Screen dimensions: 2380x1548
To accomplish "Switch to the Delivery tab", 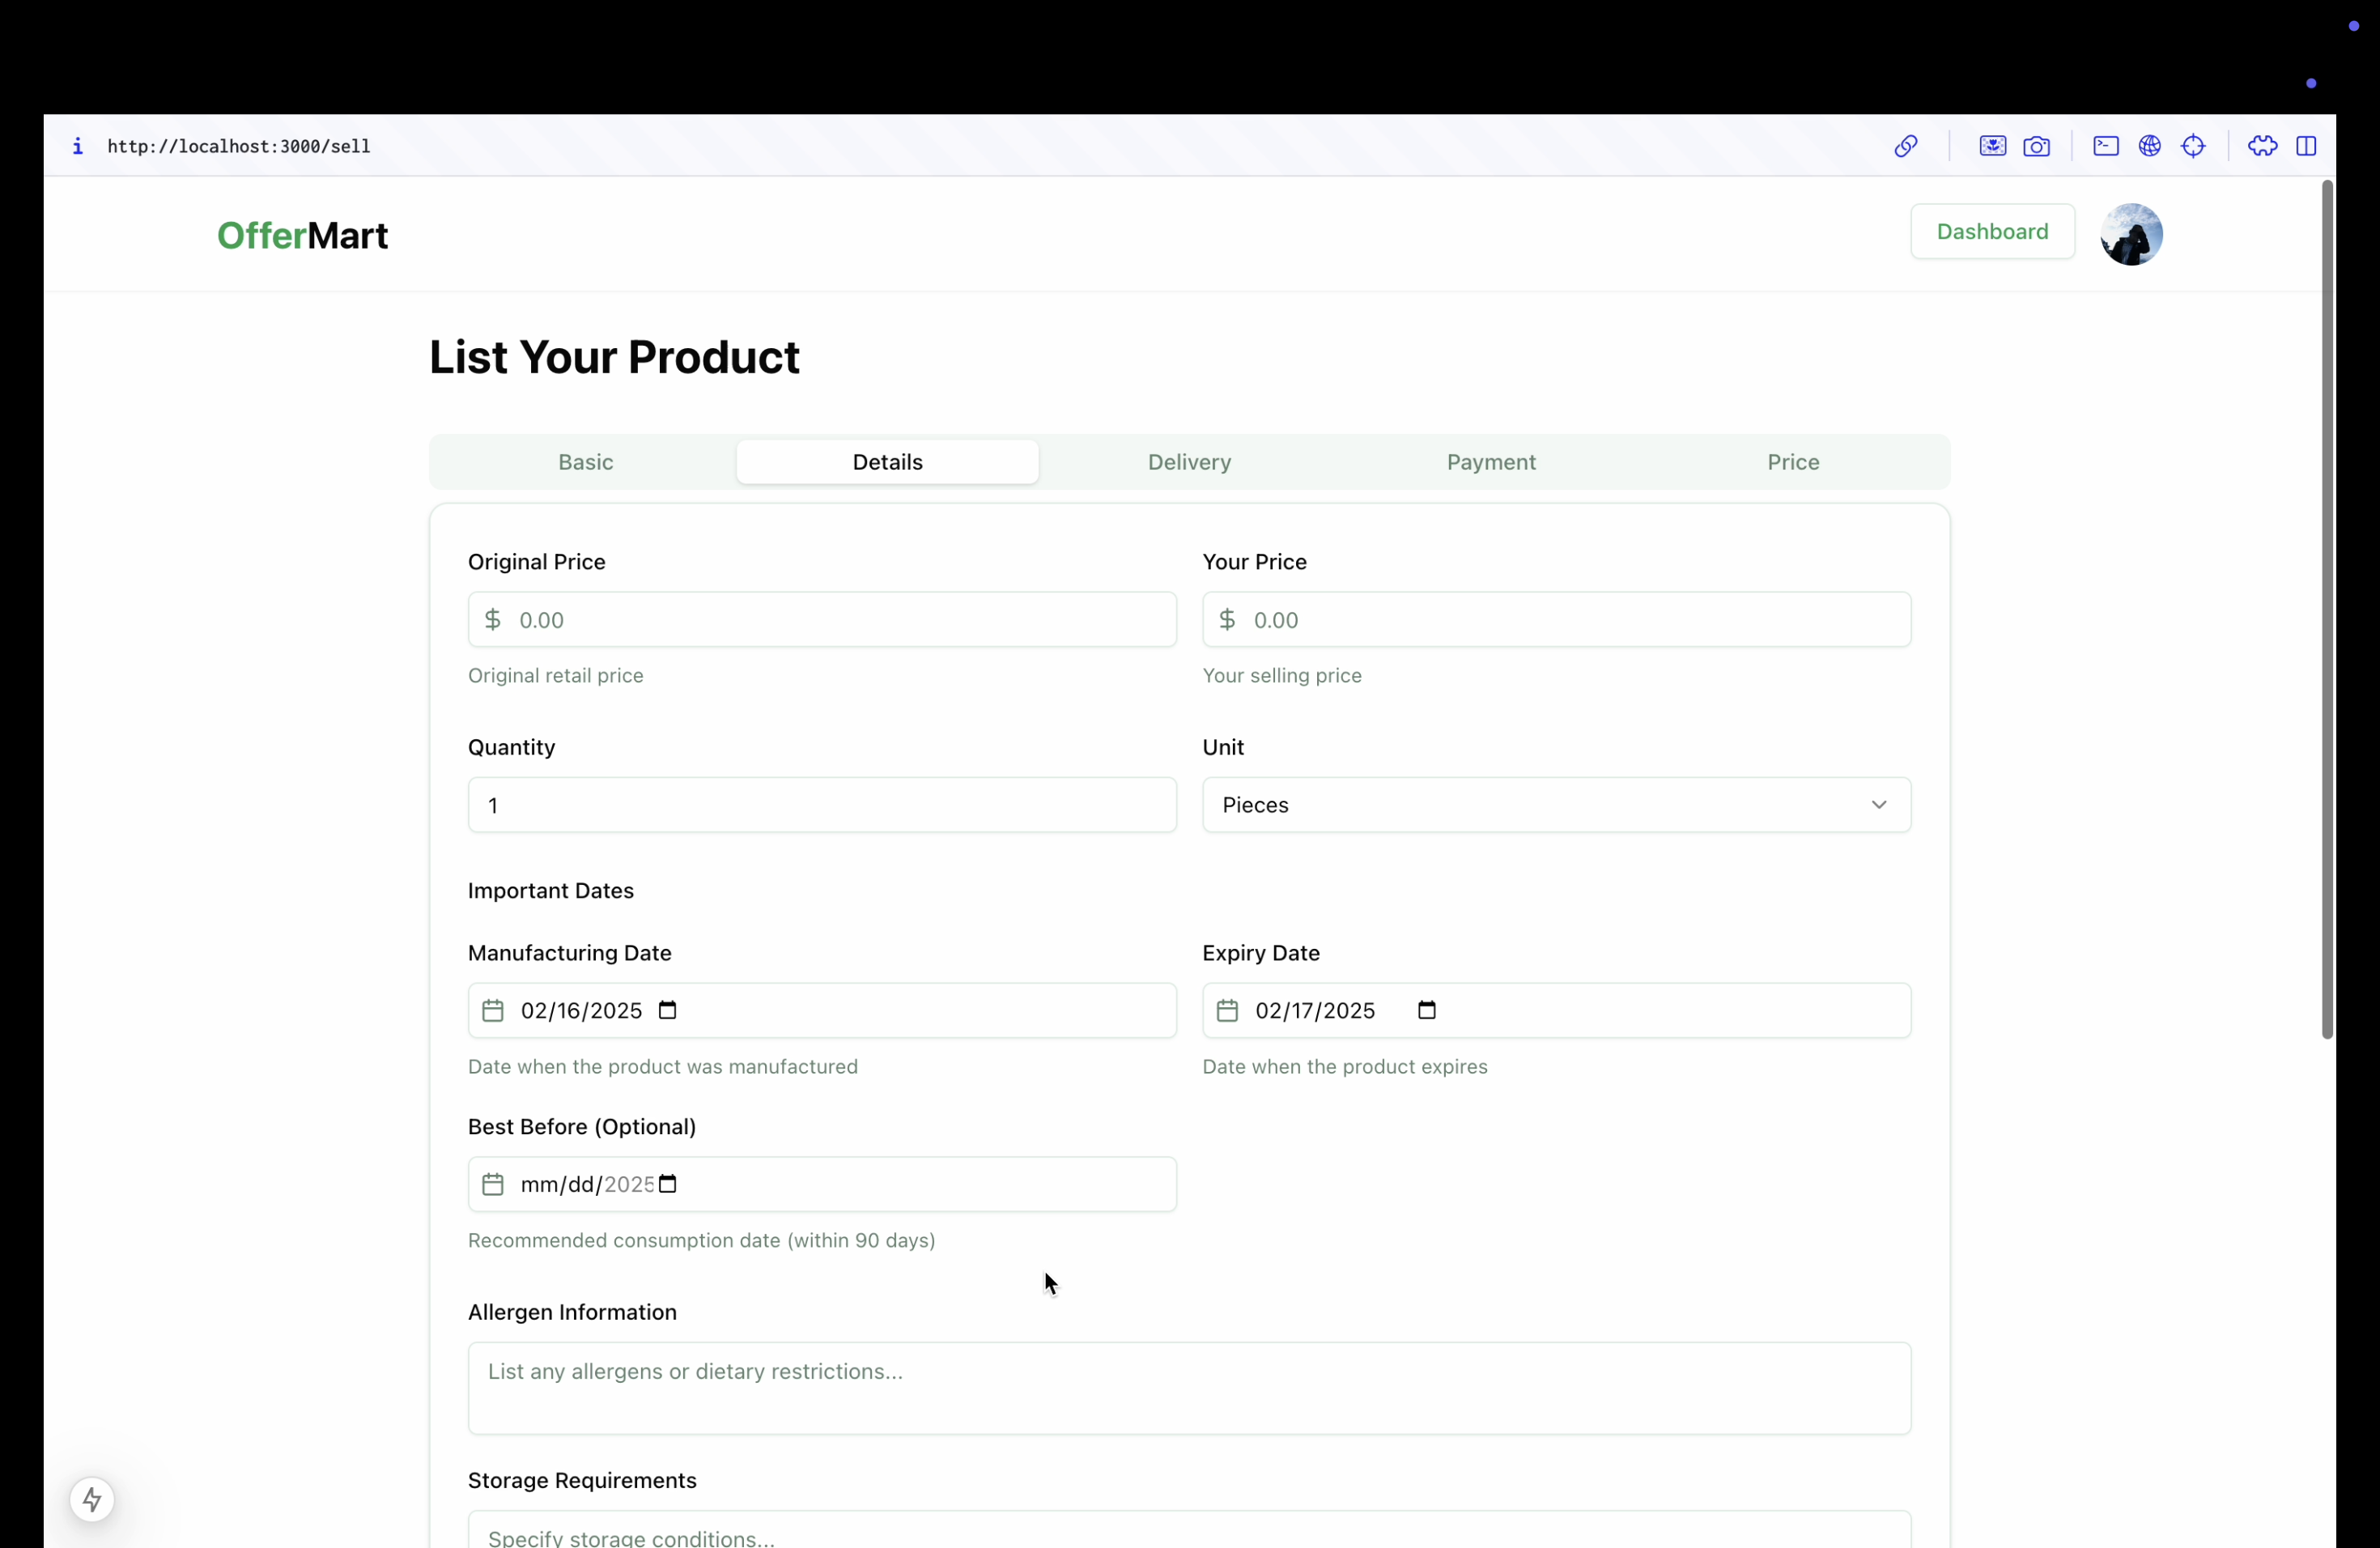I will pyautogui.click(x=1189, y=462).
